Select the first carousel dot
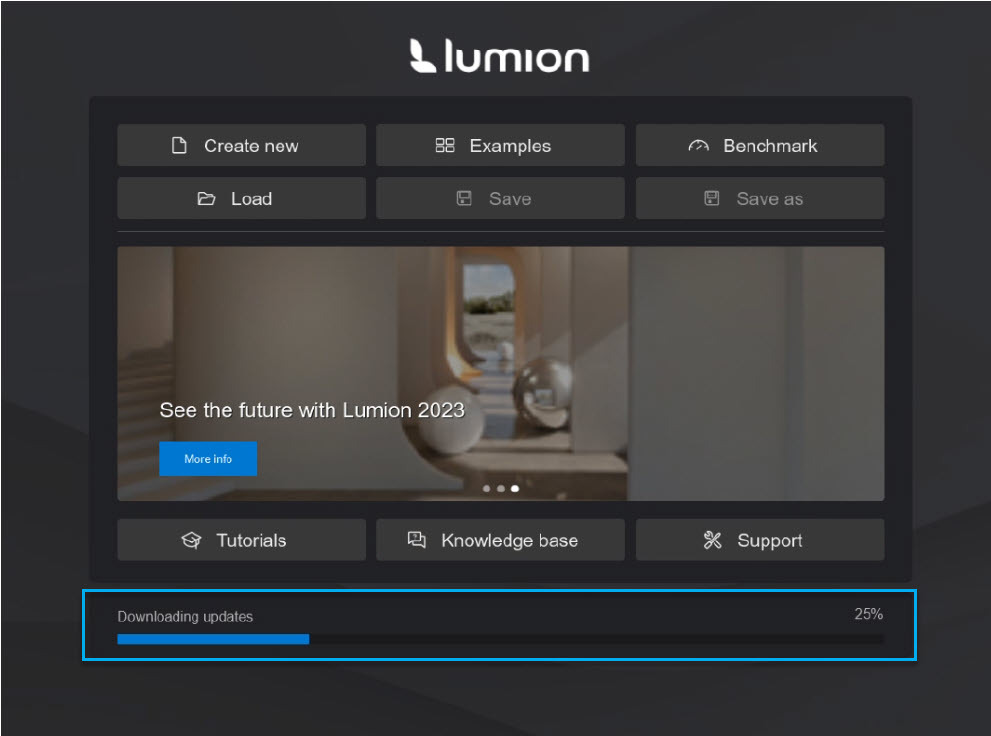 click(487, 489)
